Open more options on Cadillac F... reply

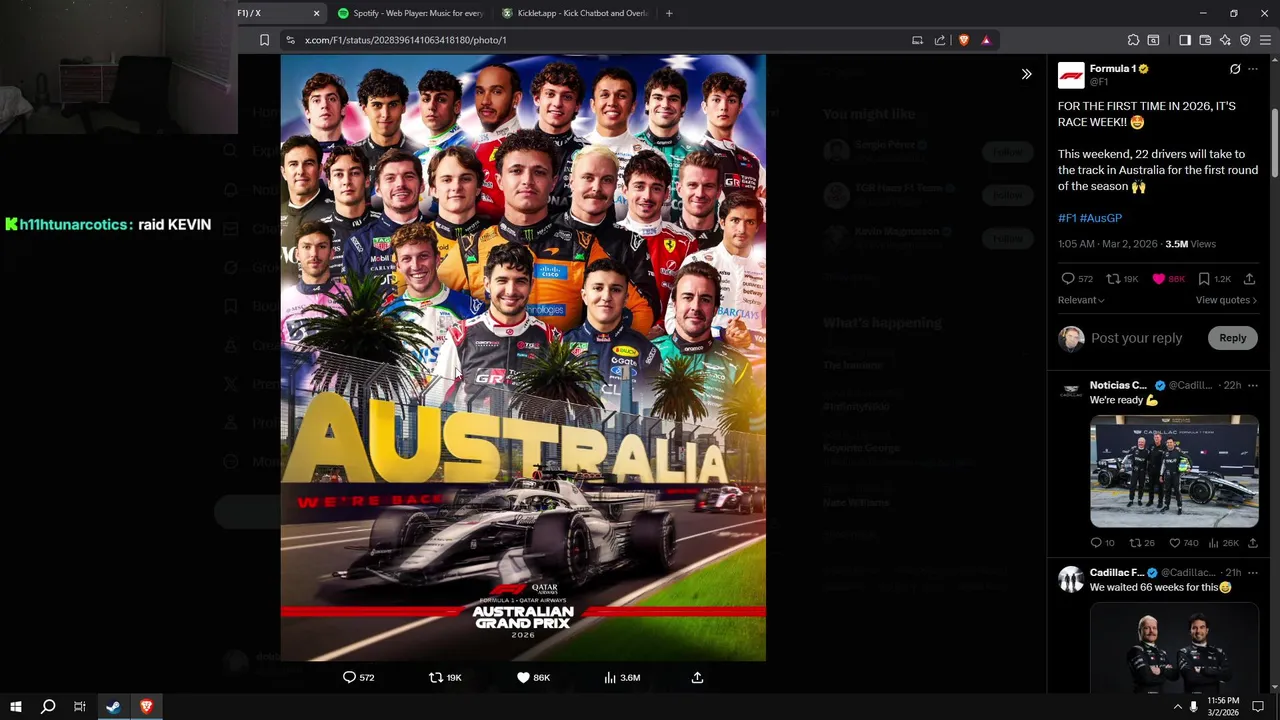1253,573
